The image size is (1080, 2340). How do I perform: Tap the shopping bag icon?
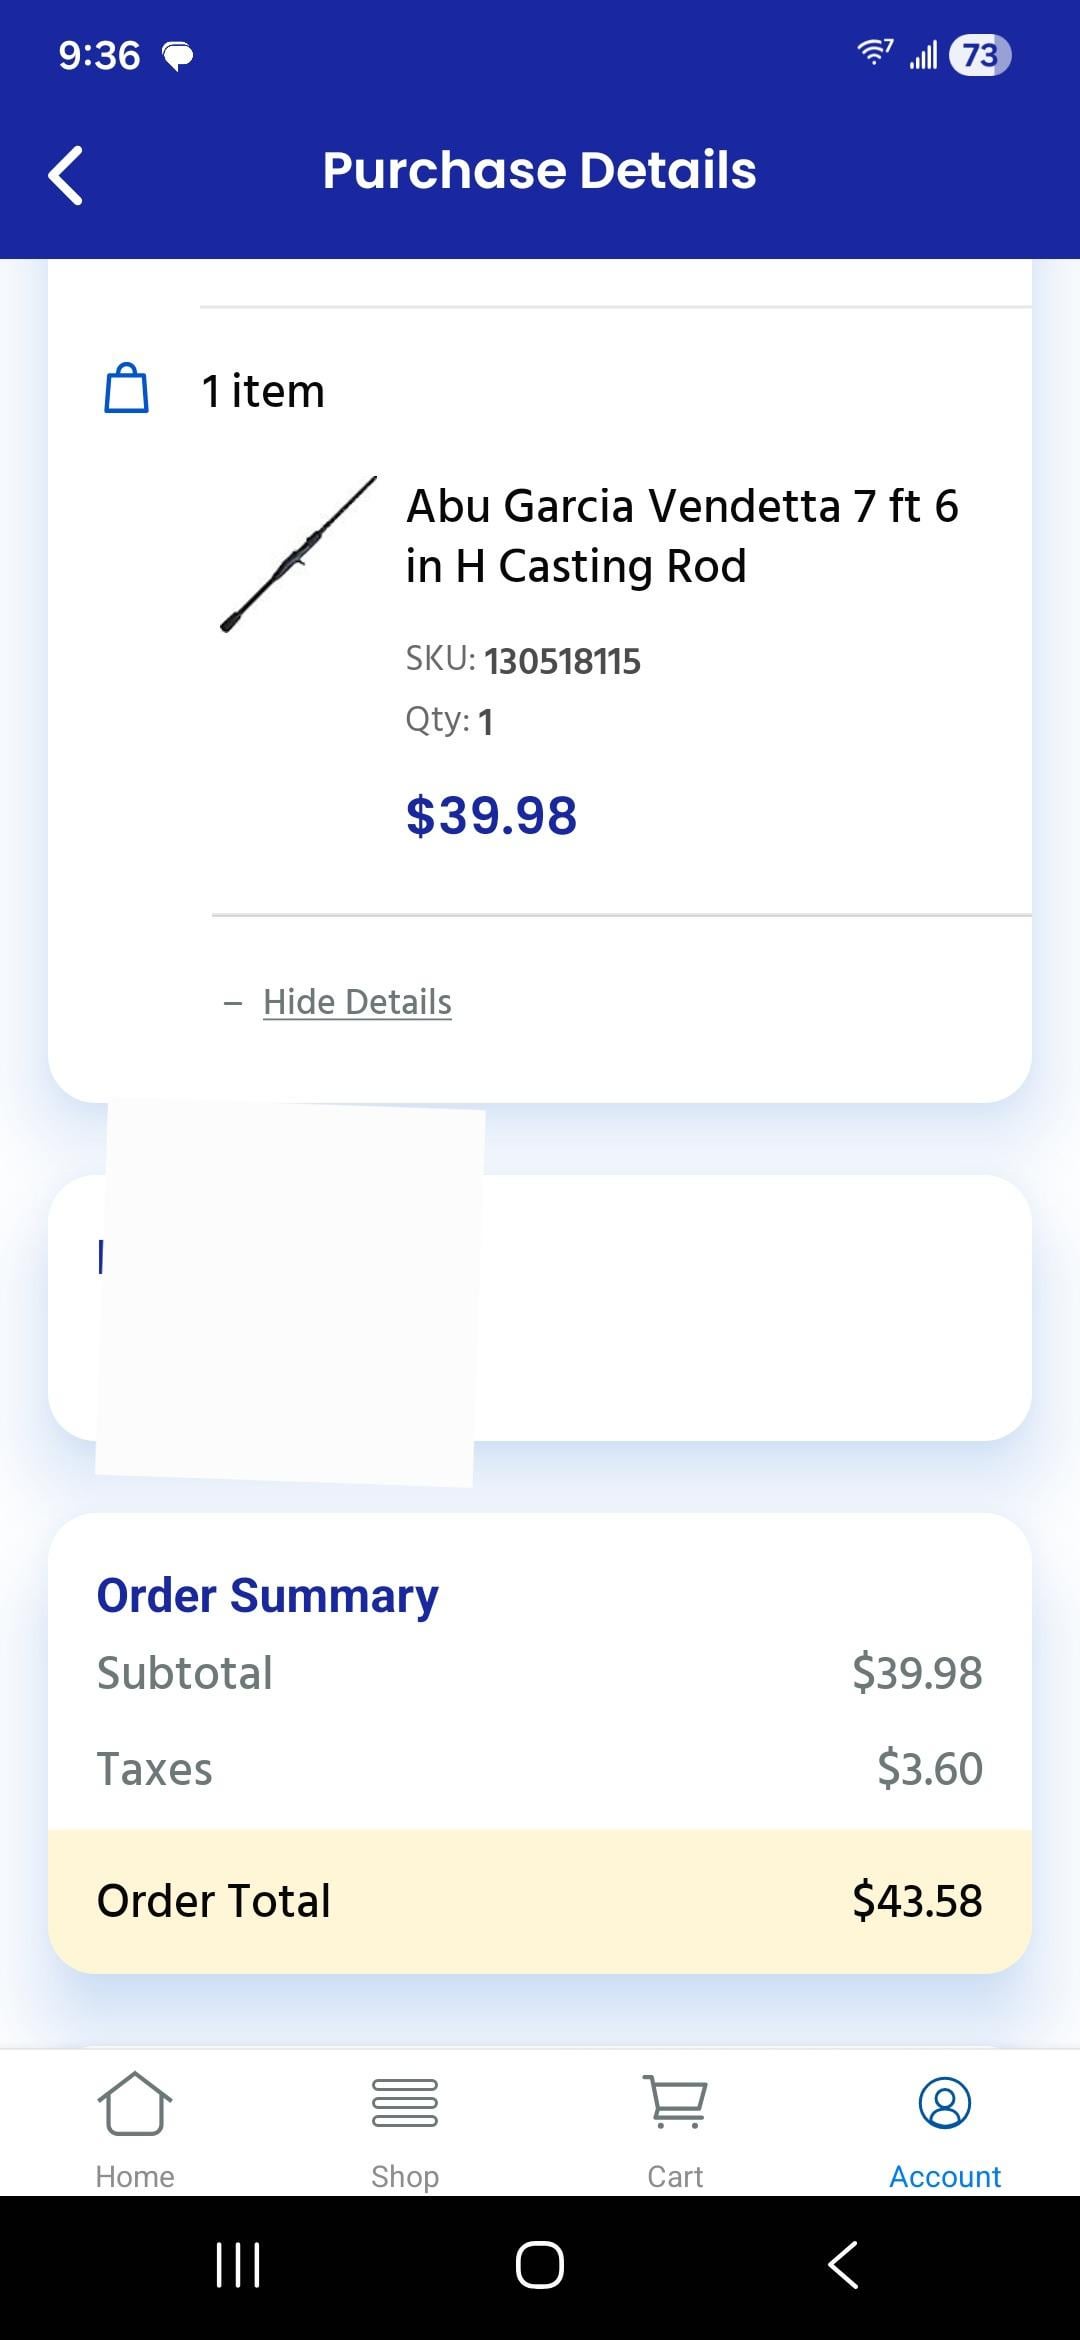point(127,389)
